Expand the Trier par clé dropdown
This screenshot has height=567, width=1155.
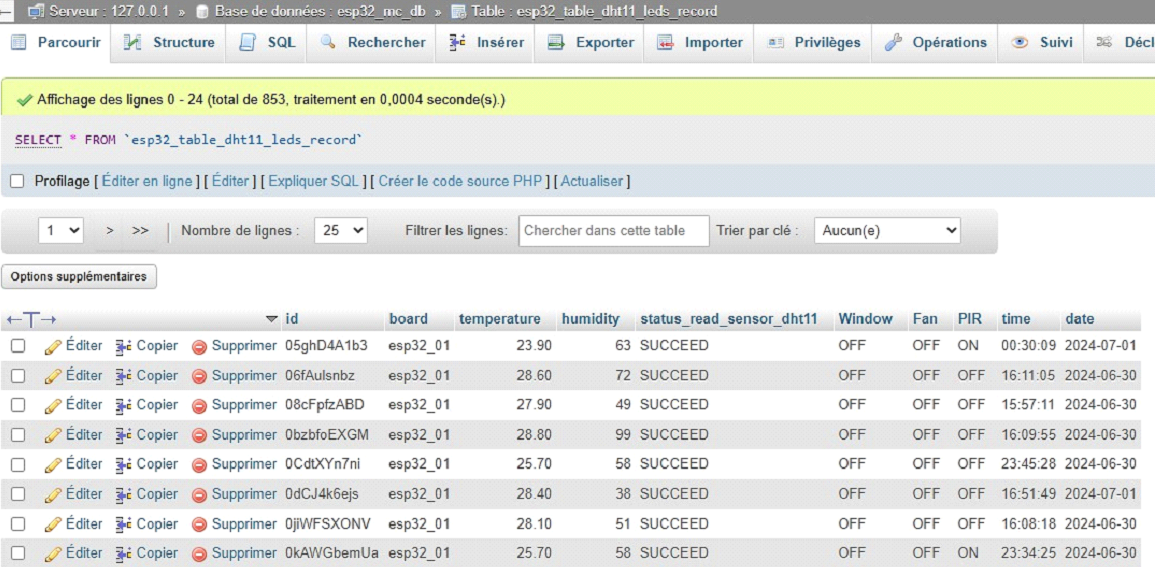[887, 230]
